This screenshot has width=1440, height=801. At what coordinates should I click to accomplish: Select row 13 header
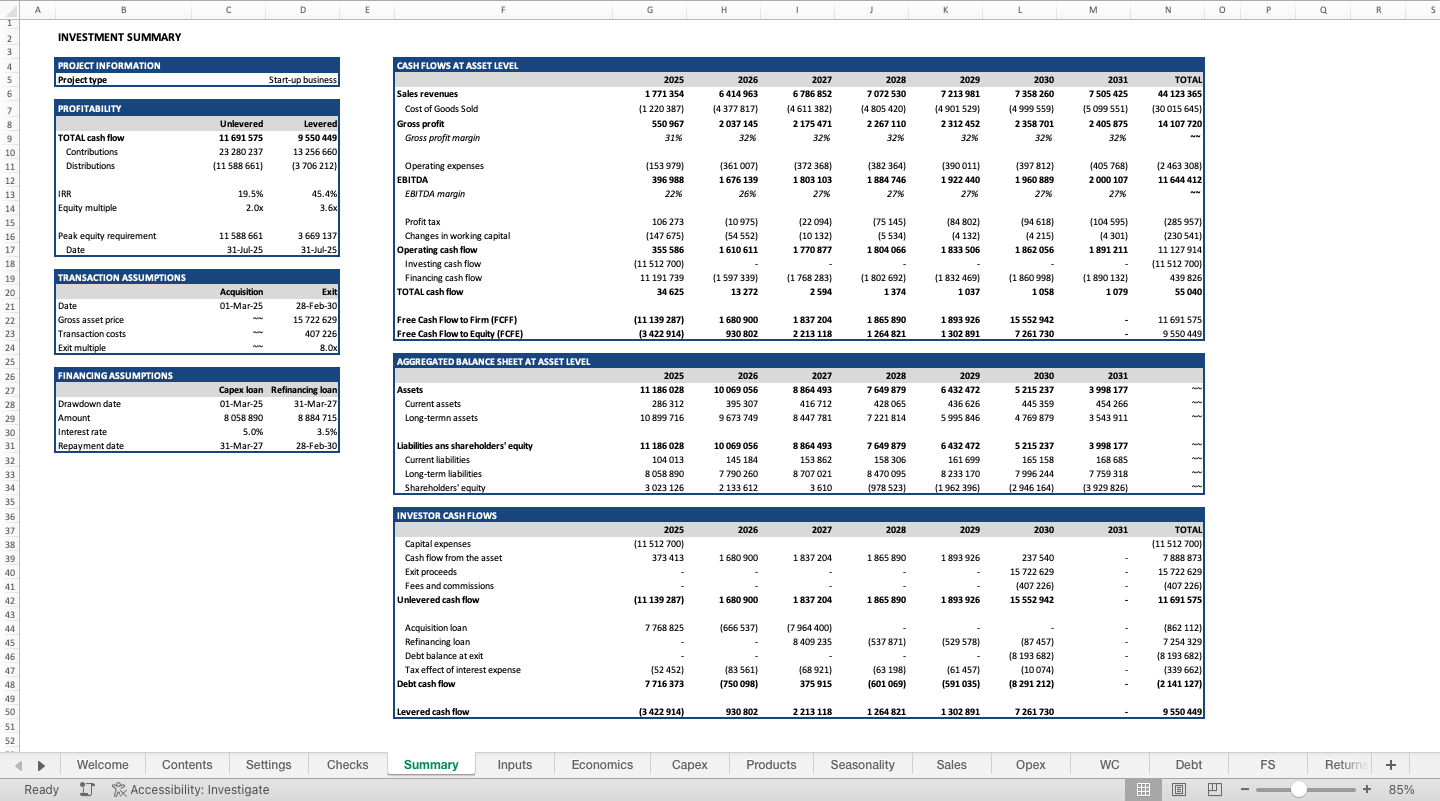point(9,194)
